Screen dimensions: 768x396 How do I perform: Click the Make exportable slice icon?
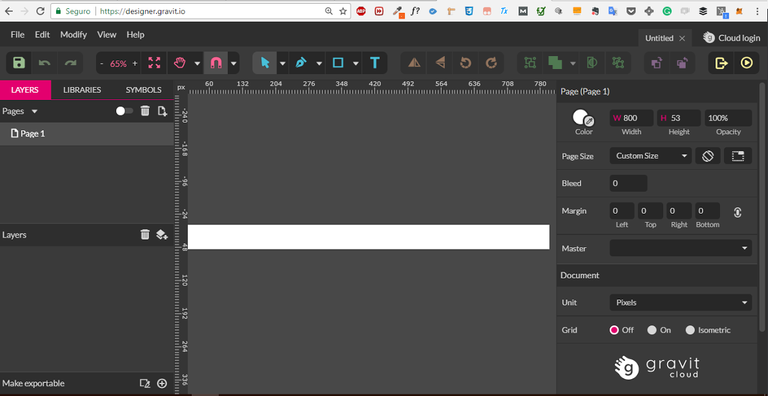point(144,383)
